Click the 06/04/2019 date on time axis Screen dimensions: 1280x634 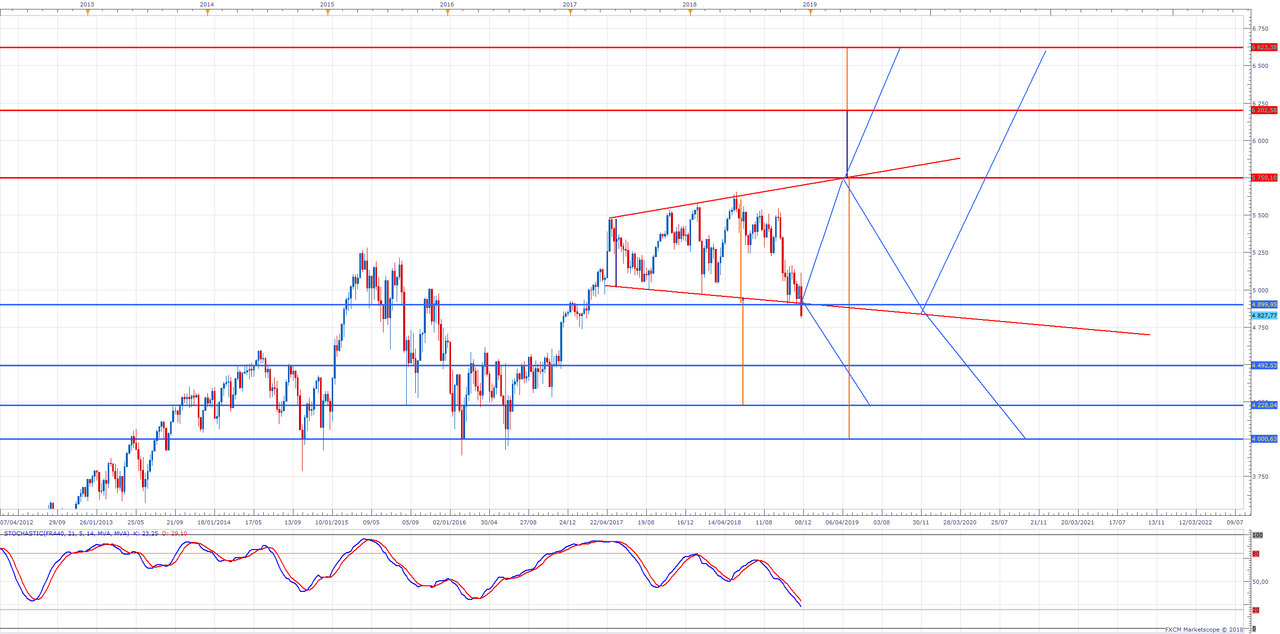[843, 521]
